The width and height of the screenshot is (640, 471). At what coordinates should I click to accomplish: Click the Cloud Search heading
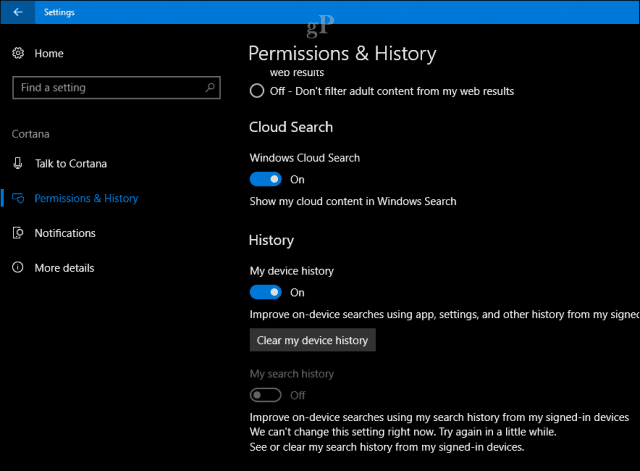tap(291, 127)
